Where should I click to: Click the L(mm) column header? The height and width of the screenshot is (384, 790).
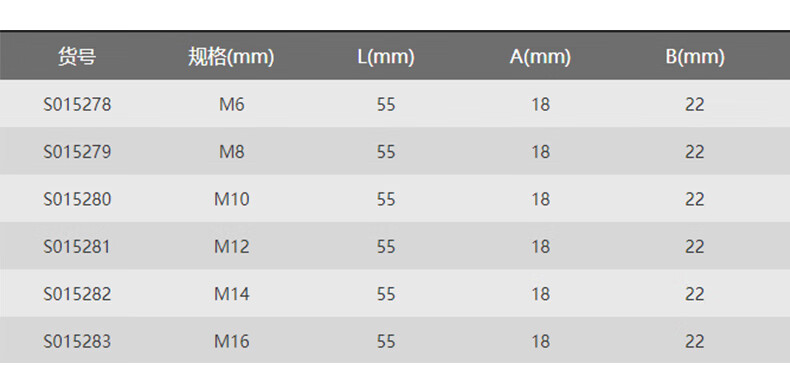point(386,57)
